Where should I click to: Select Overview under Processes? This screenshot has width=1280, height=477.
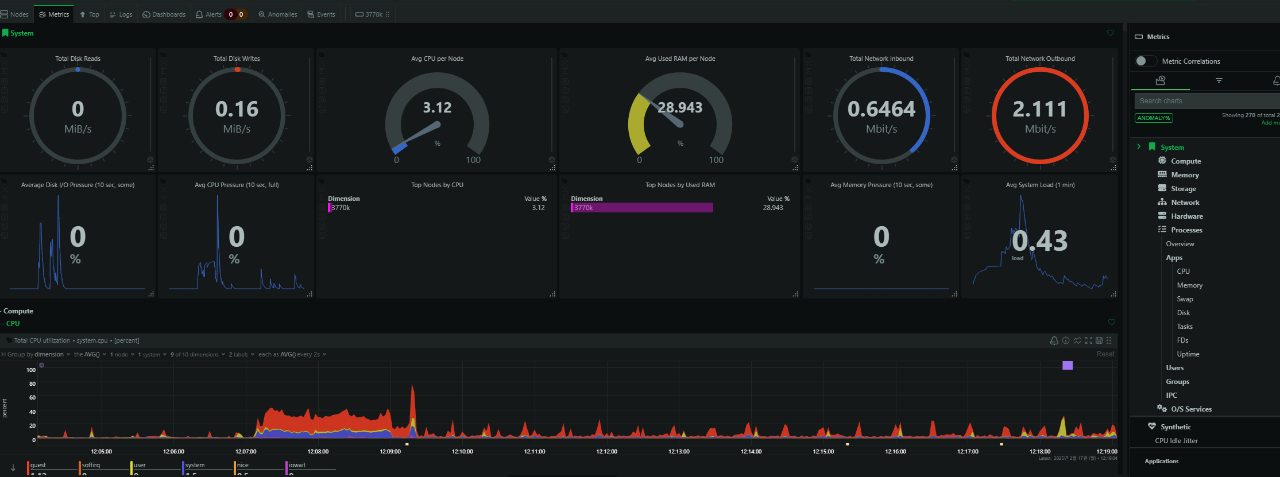[x=1180, y=244]
